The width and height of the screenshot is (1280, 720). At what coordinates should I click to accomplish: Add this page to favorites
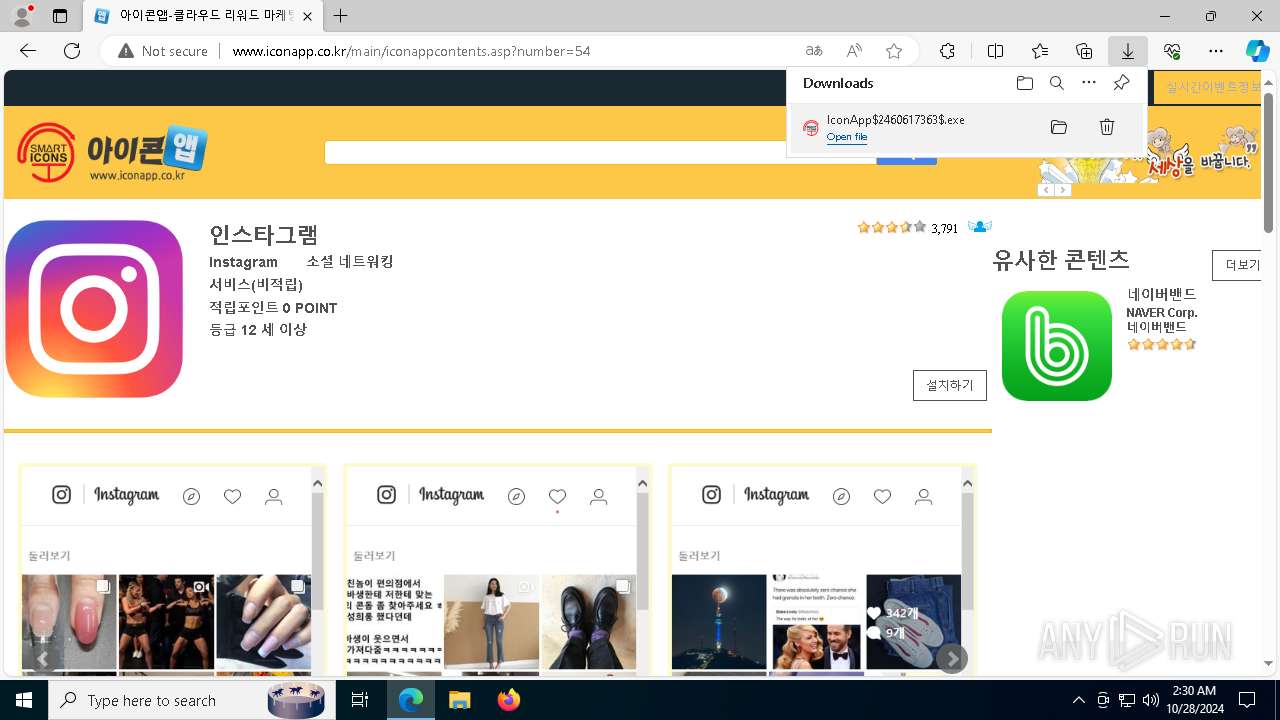pyautogui.click(x=894, y=51)
